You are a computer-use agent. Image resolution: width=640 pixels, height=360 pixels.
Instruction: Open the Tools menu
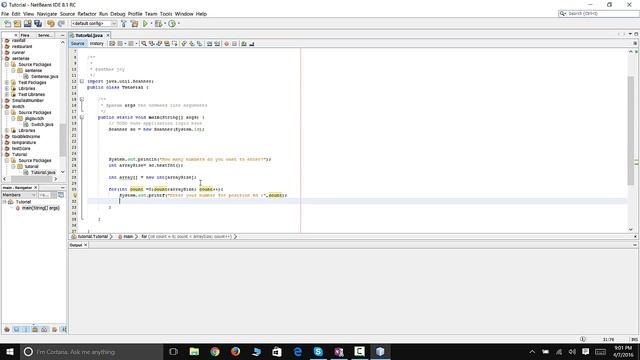166,14
